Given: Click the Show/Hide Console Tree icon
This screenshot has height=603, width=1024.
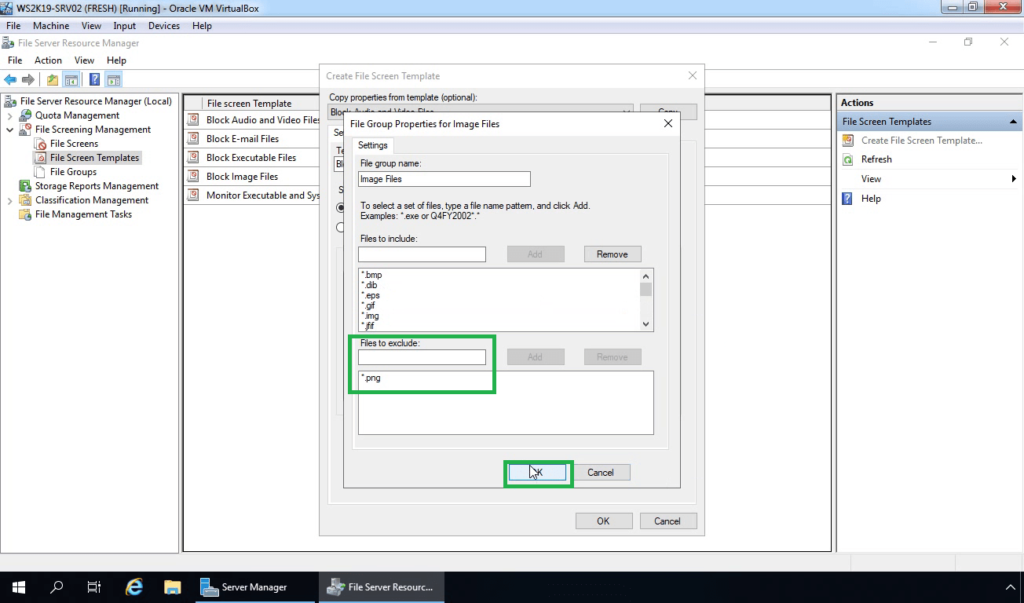Looking at the screenshot, I should pos(71,80).
